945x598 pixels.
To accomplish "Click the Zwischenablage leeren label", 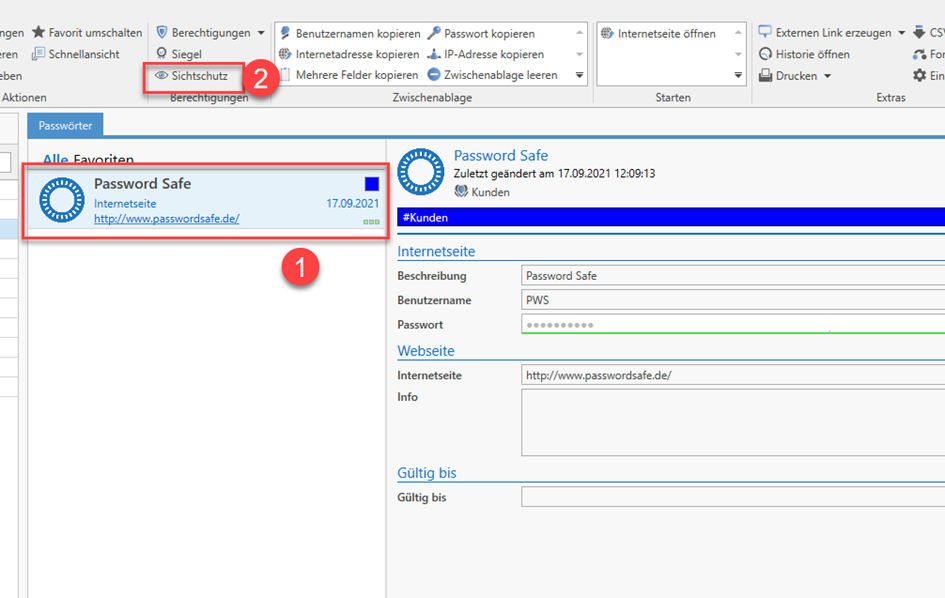I will 501,75.
